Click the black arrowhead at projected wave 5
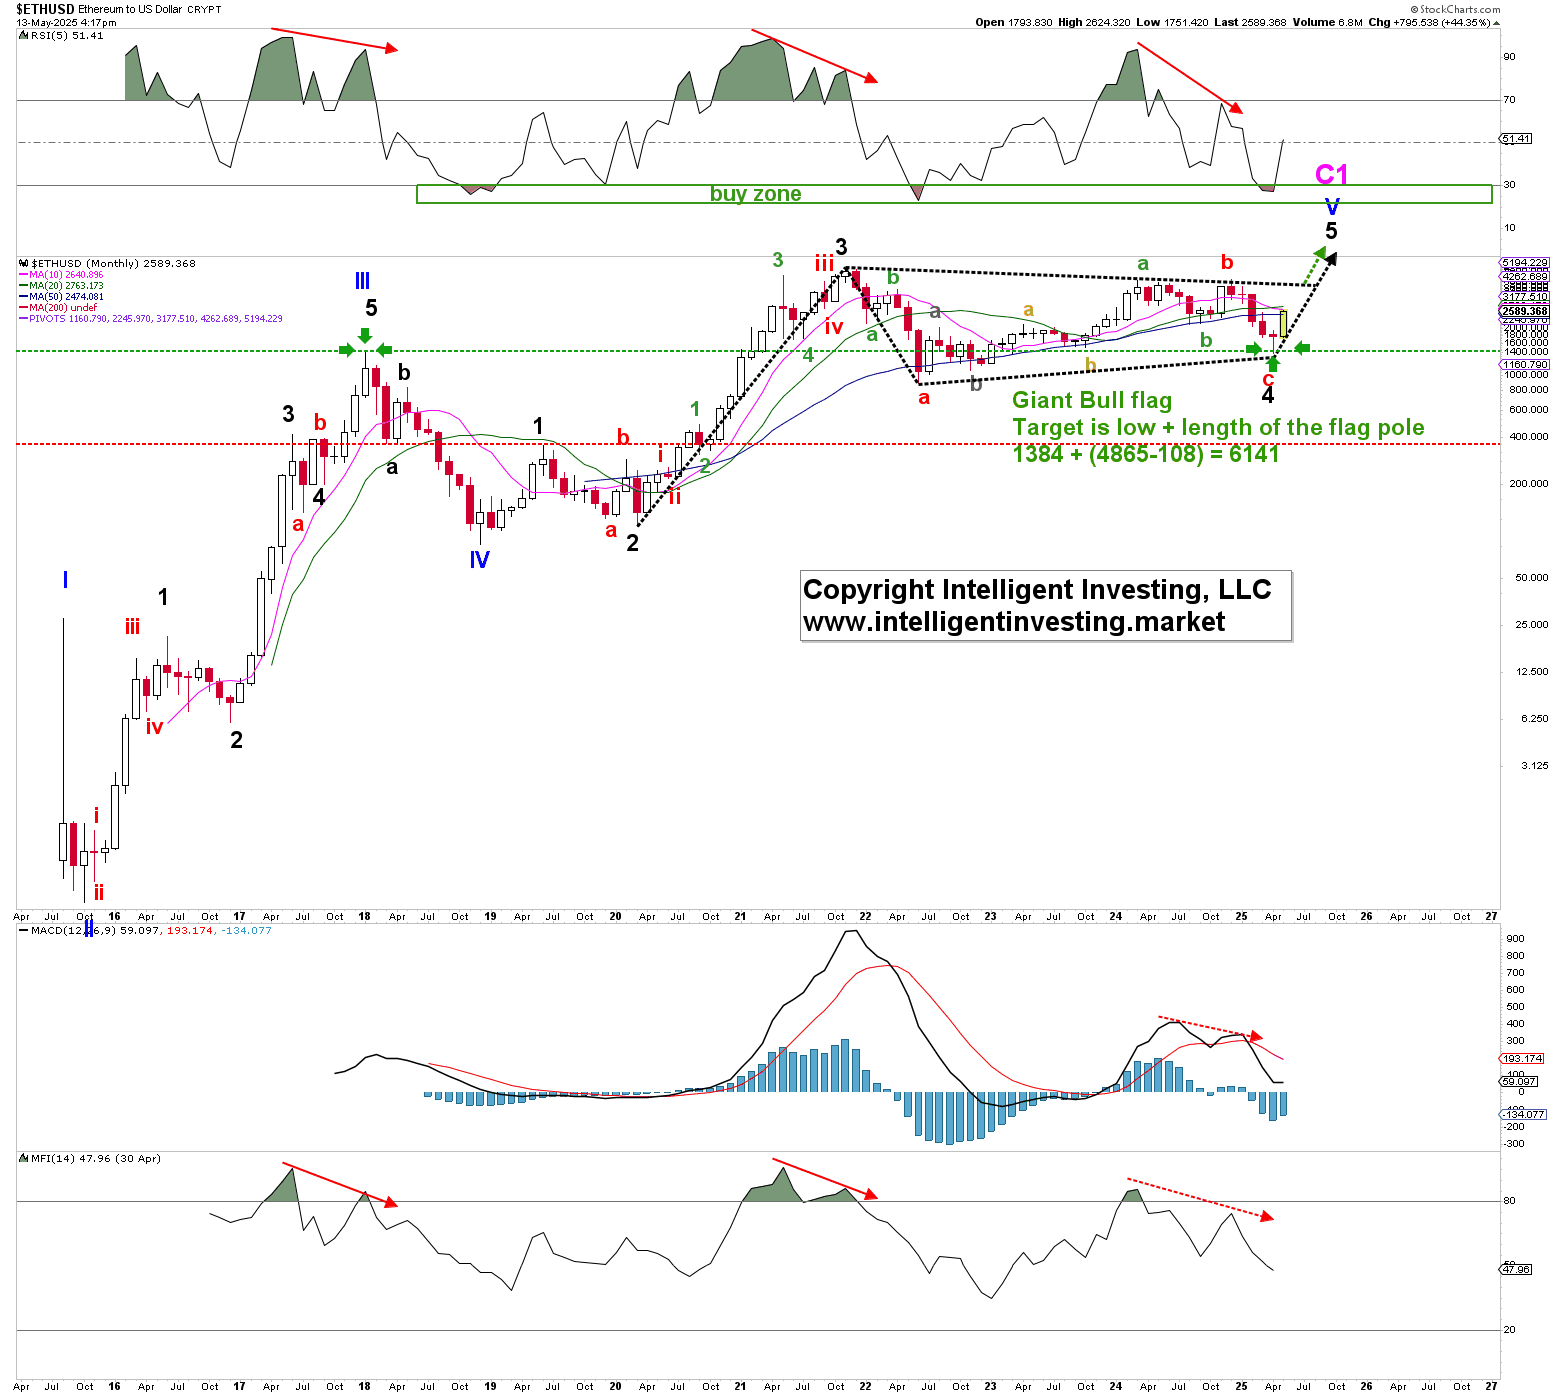Viewport: 1565px width, 1396px height. pyautogui.click(x=1331, y=257)
